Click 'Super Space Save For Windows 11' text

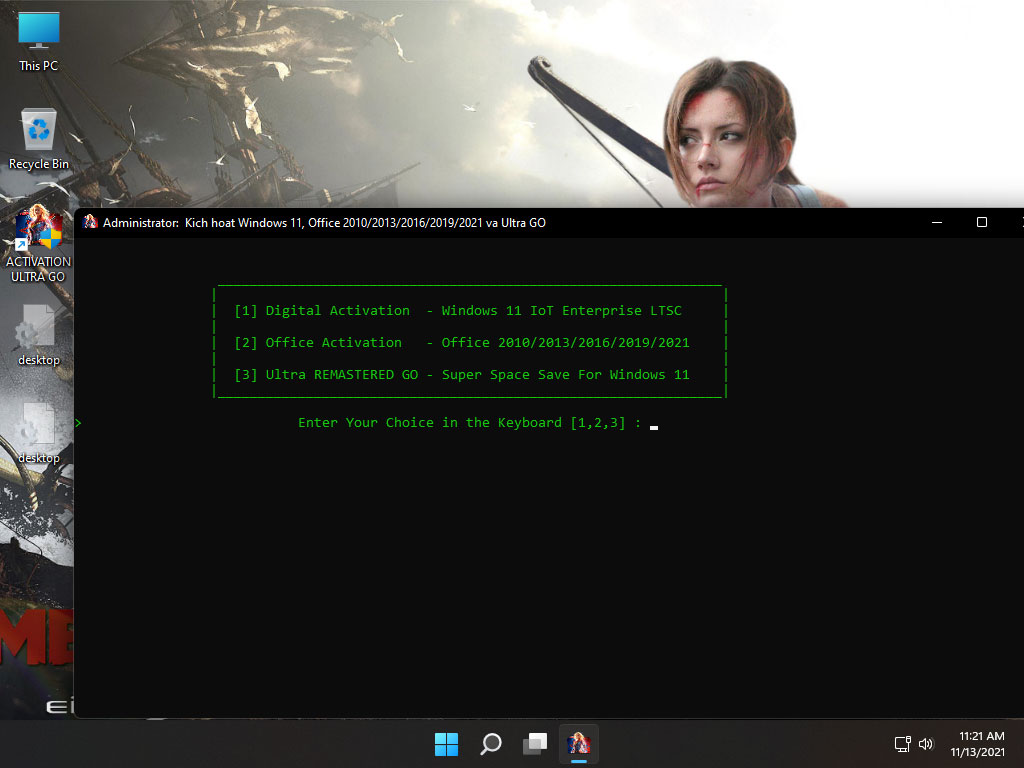[x=566, y=375]
